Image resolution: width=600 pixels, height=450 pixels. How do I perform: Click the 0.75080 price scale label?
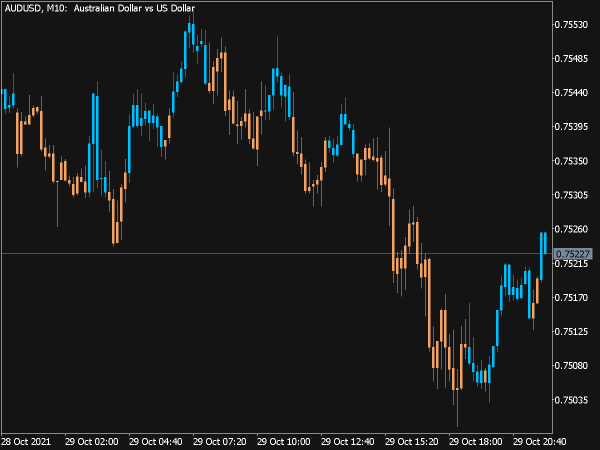571,365
